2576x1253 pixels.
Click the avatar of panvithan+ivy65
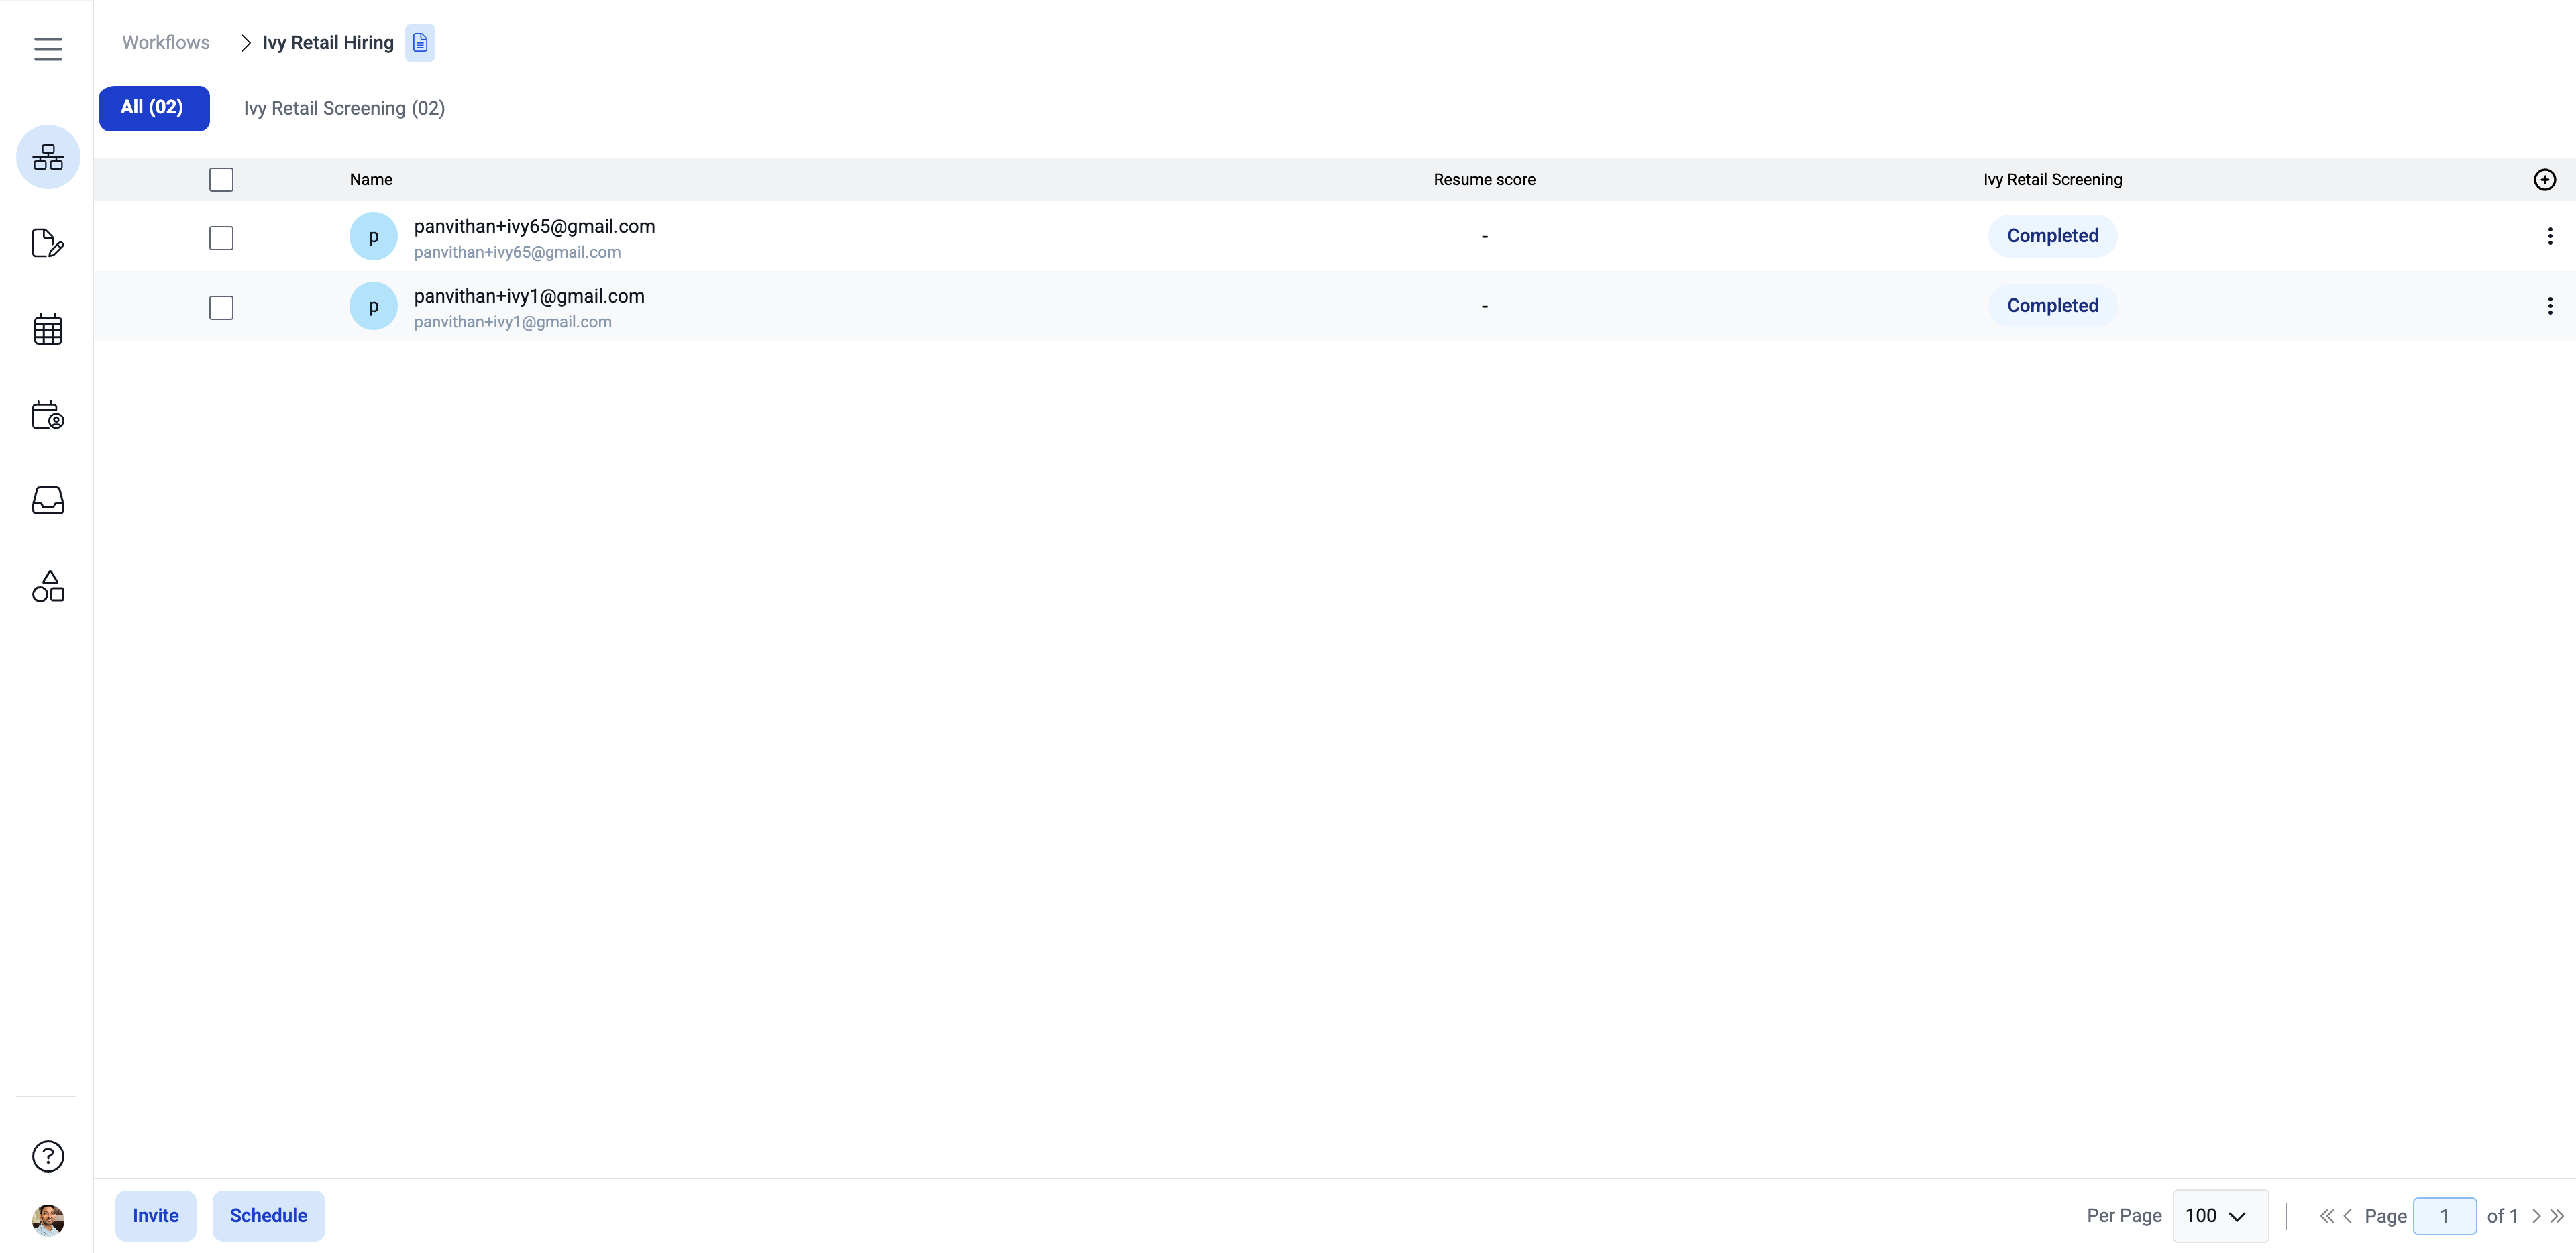point(373,236)
